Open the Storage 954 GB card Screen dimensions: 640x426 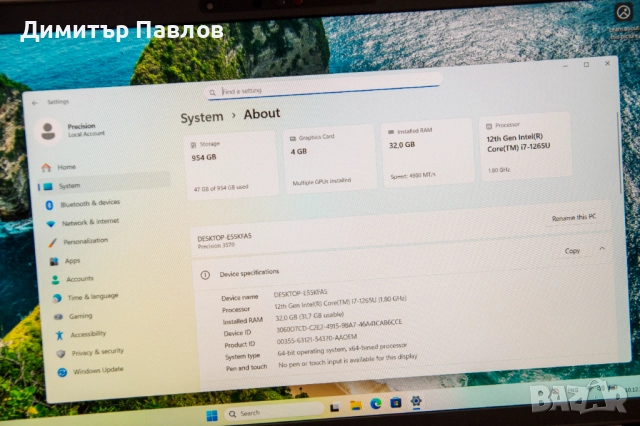[x=231, y=165]
